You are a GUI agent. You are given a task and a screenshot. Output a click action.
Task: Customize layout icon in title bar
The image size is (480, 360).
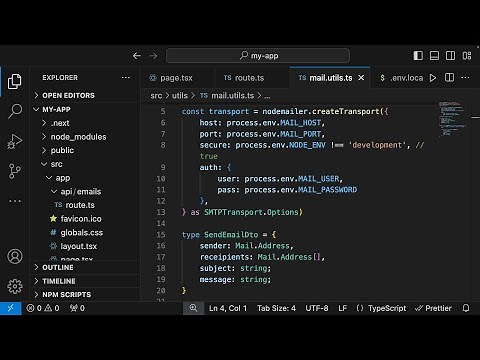(467, 56)
